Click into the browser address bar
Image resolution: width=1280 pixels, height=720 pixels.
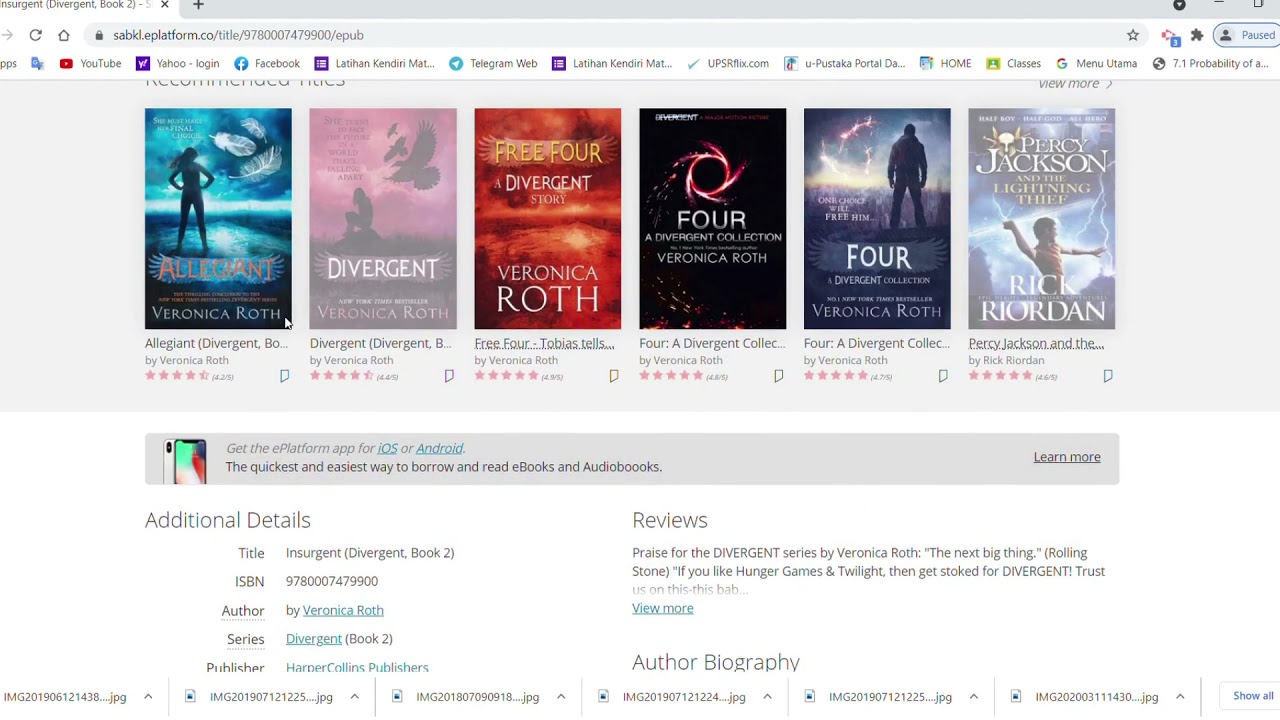(600, 35)
